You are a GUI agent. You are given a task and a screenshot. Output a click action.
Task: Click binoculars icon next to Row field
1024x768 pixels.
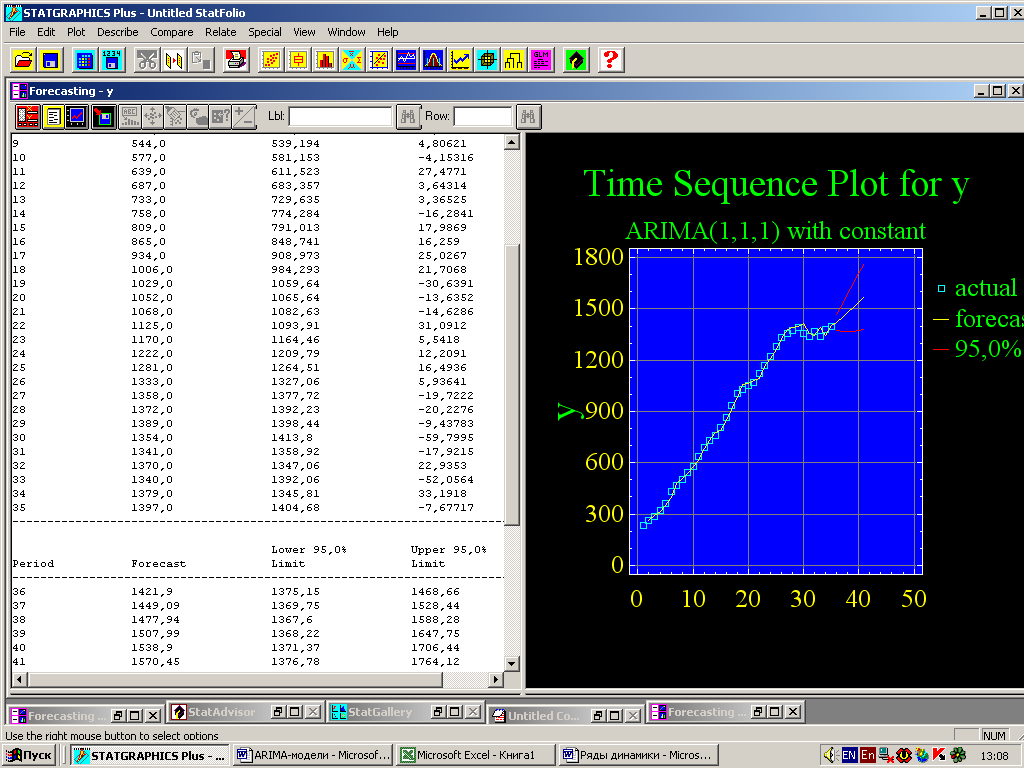click(x=528, y=117)
